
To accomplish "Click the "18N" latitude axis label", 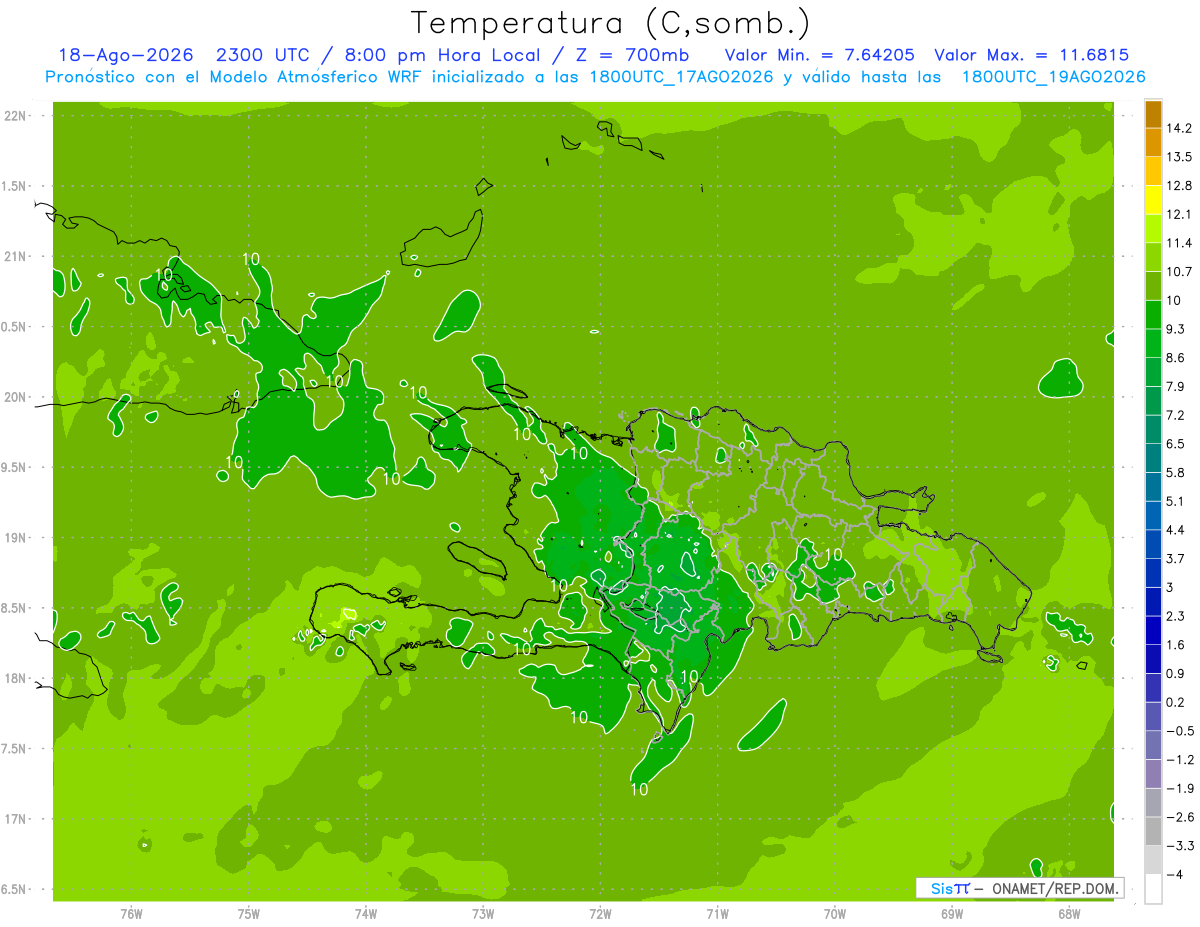I will tap(15, 678).
